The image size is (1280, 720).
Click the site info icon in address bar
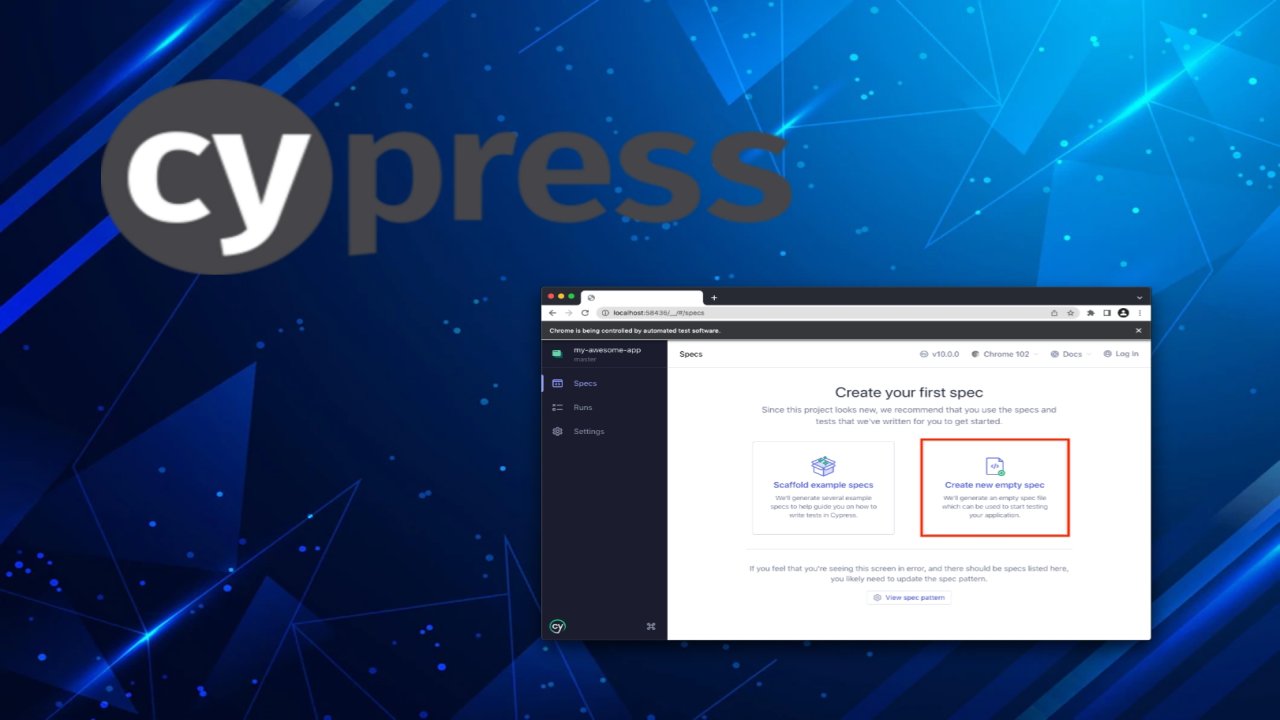[606, 313]
